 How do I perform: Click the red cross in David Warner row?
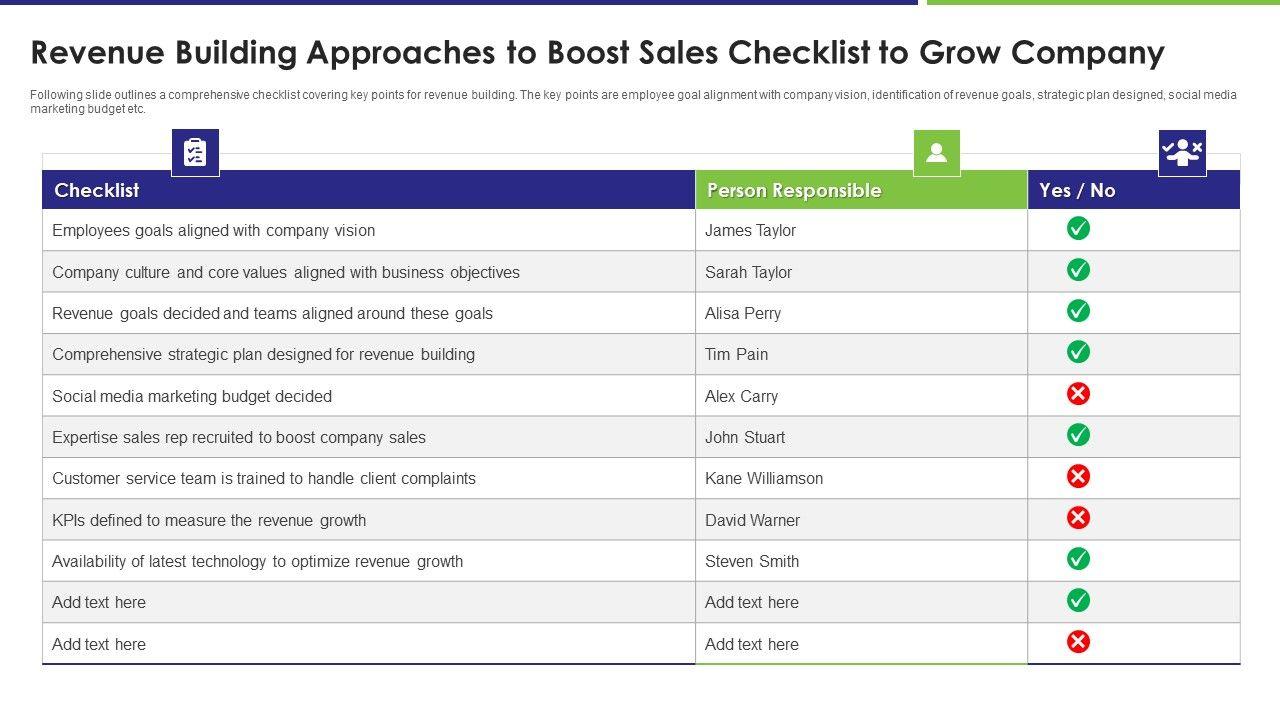(x=1078, y=518)
